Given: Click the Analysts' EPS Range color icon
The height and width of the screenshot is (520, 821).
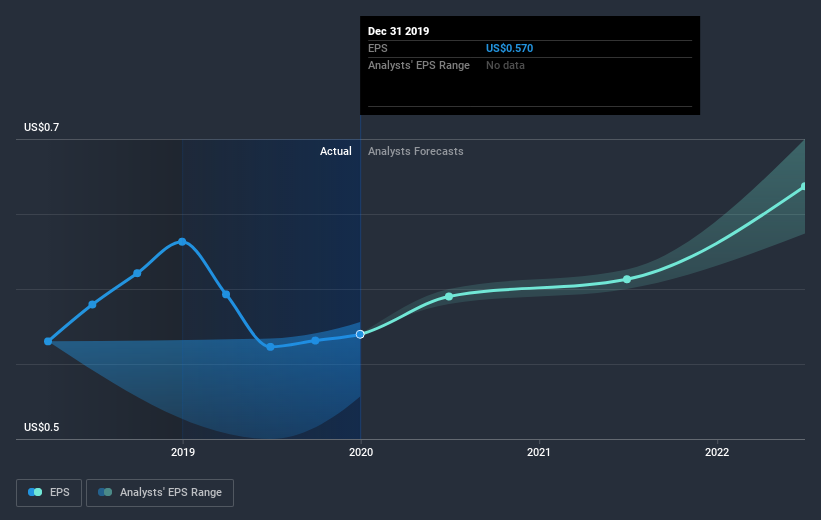Looking at the screenshot, I should tap(105, 492).
